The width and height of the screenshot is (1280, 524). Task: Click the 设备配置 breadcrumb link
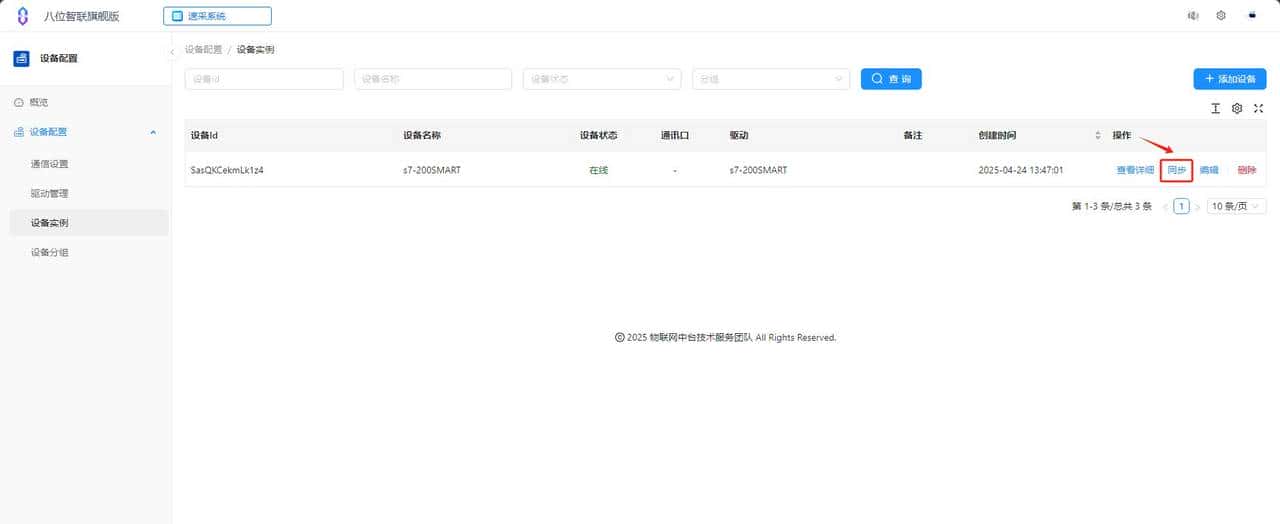pyautogui.click(x=204, y=49)
